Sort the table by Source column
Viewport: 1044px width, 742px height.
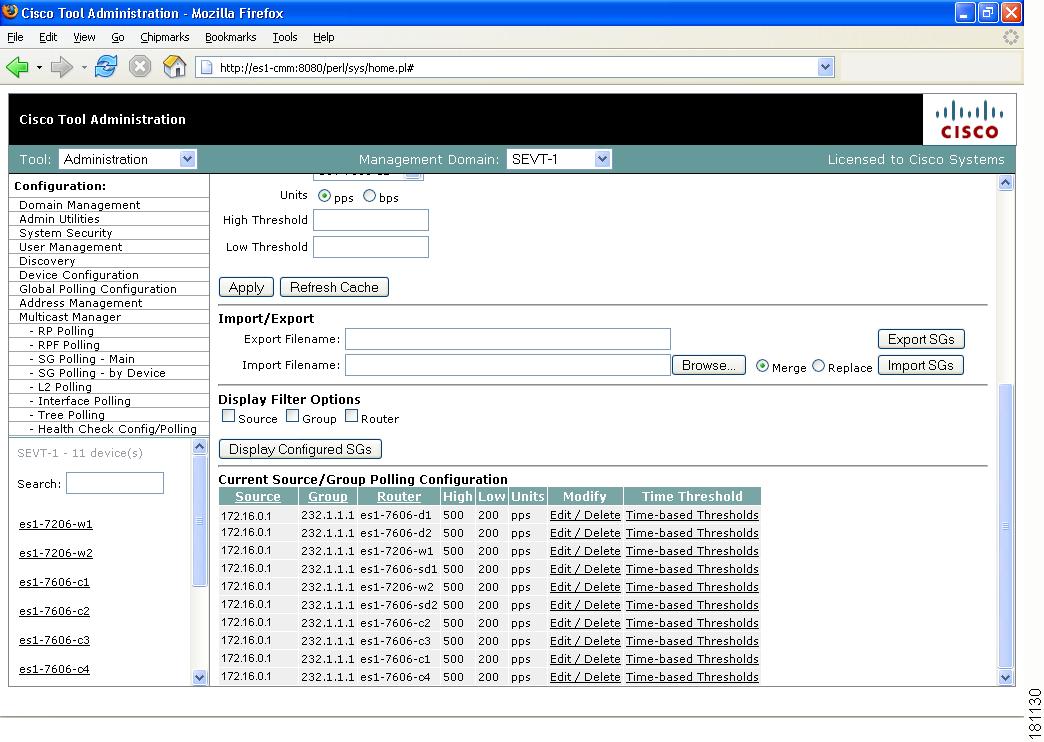click(x=258, y=496)
